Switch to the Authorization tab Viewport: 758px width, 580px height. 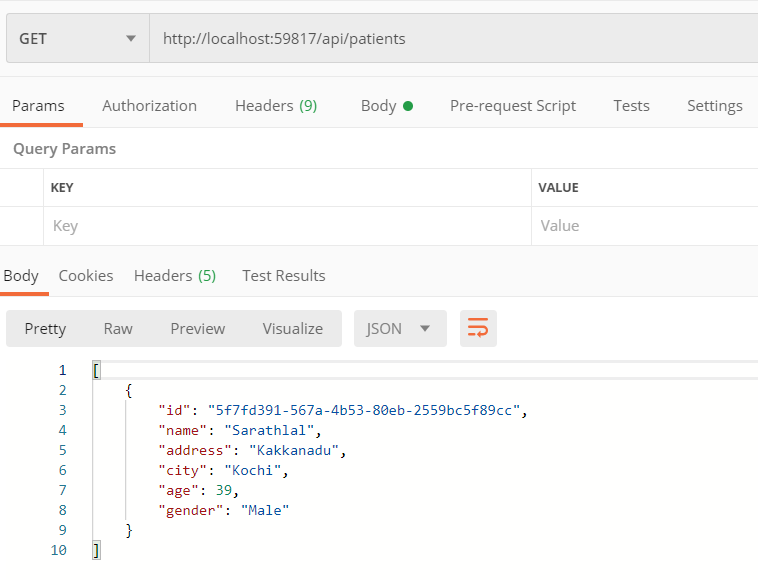coord(149,106)
